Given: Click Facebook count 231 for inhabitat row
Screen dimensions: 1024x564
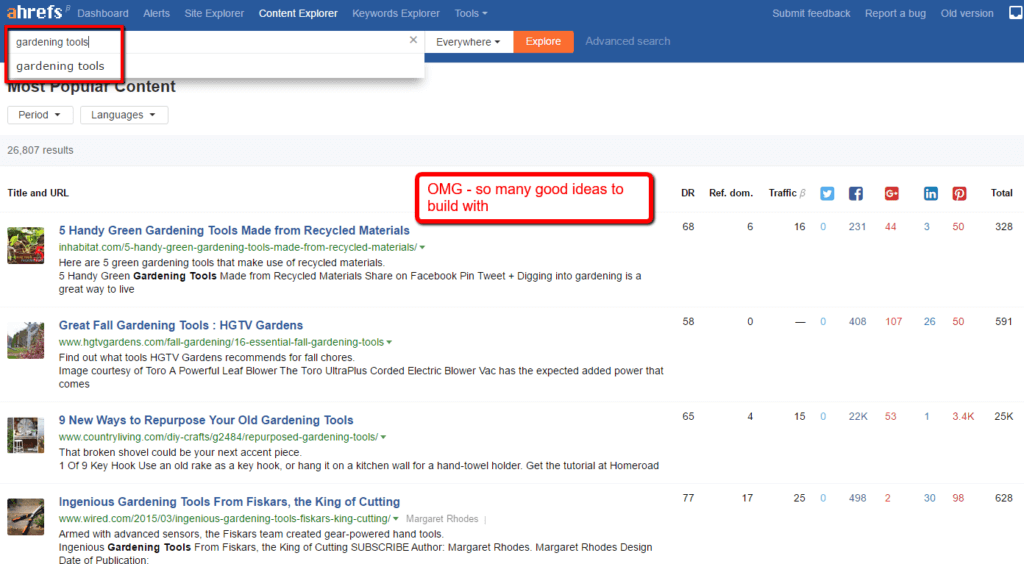Looking at the screenshot, I should [x=857, y=227].
